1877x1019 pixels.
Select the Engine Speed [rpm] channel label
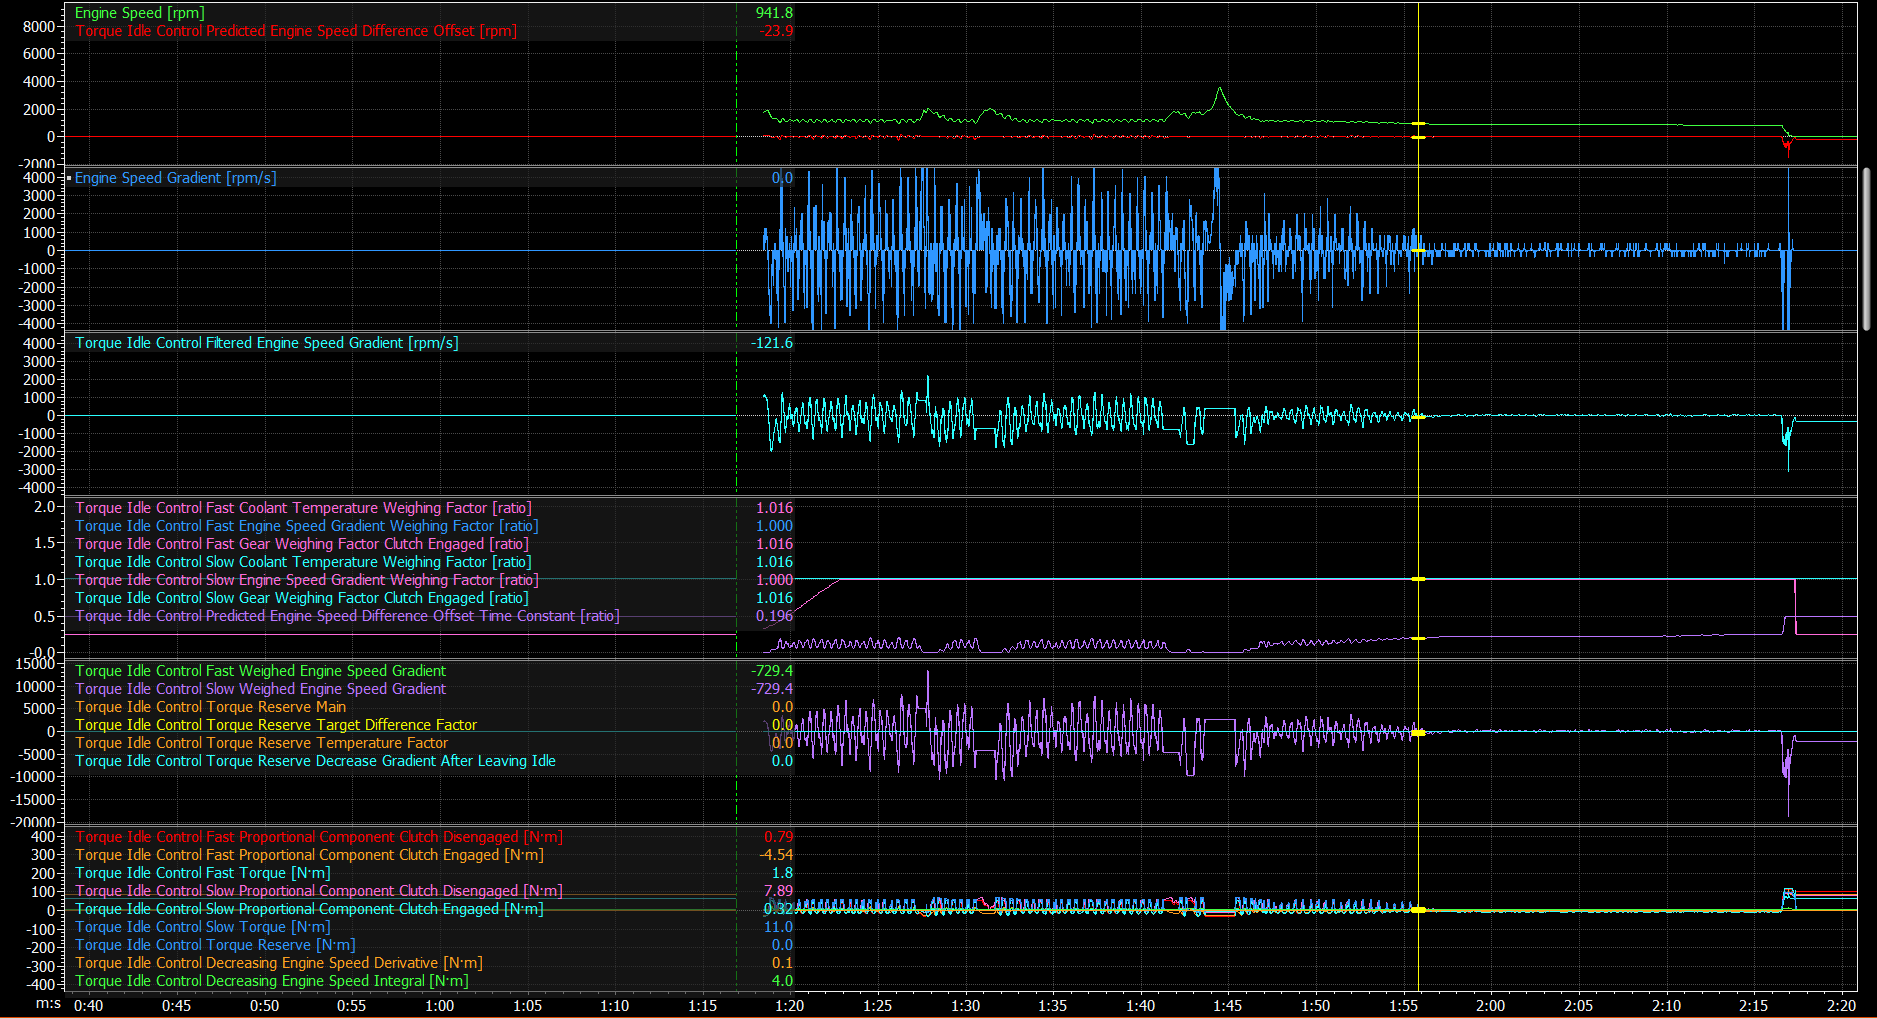click(139, 13)
